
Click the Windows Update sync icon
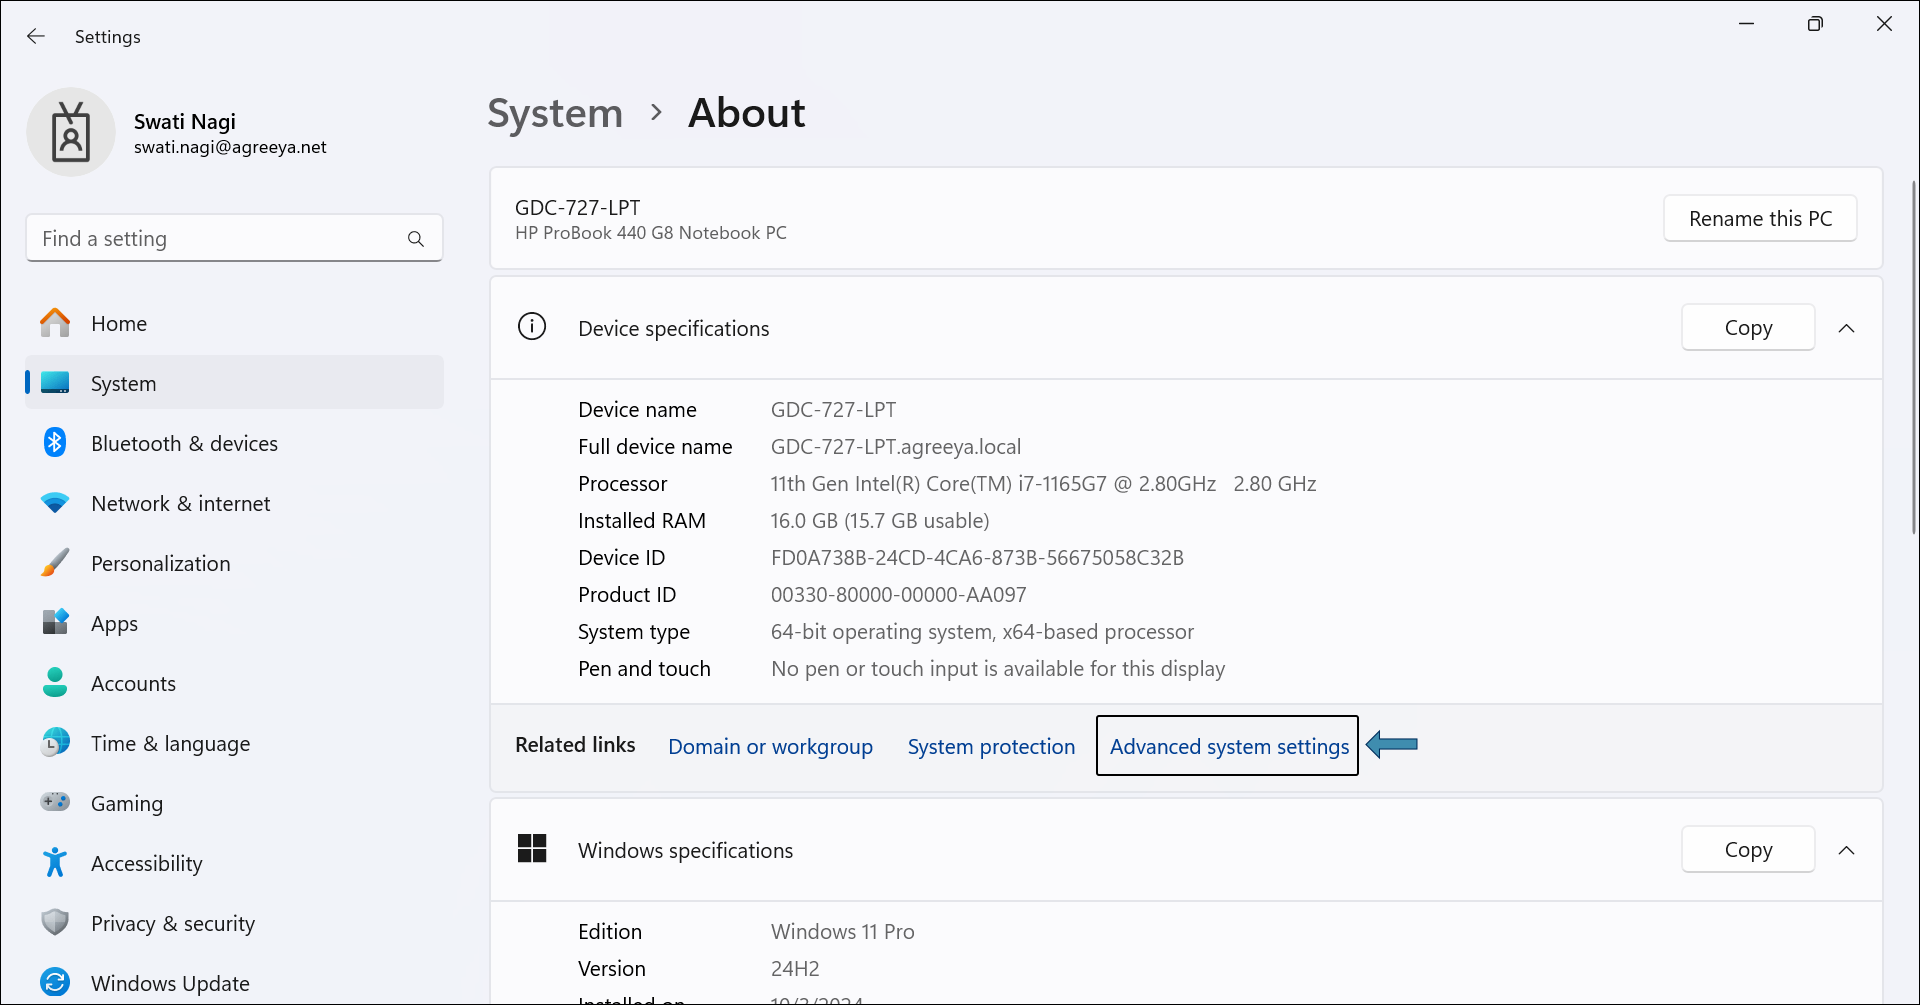[x=55, y=982]
